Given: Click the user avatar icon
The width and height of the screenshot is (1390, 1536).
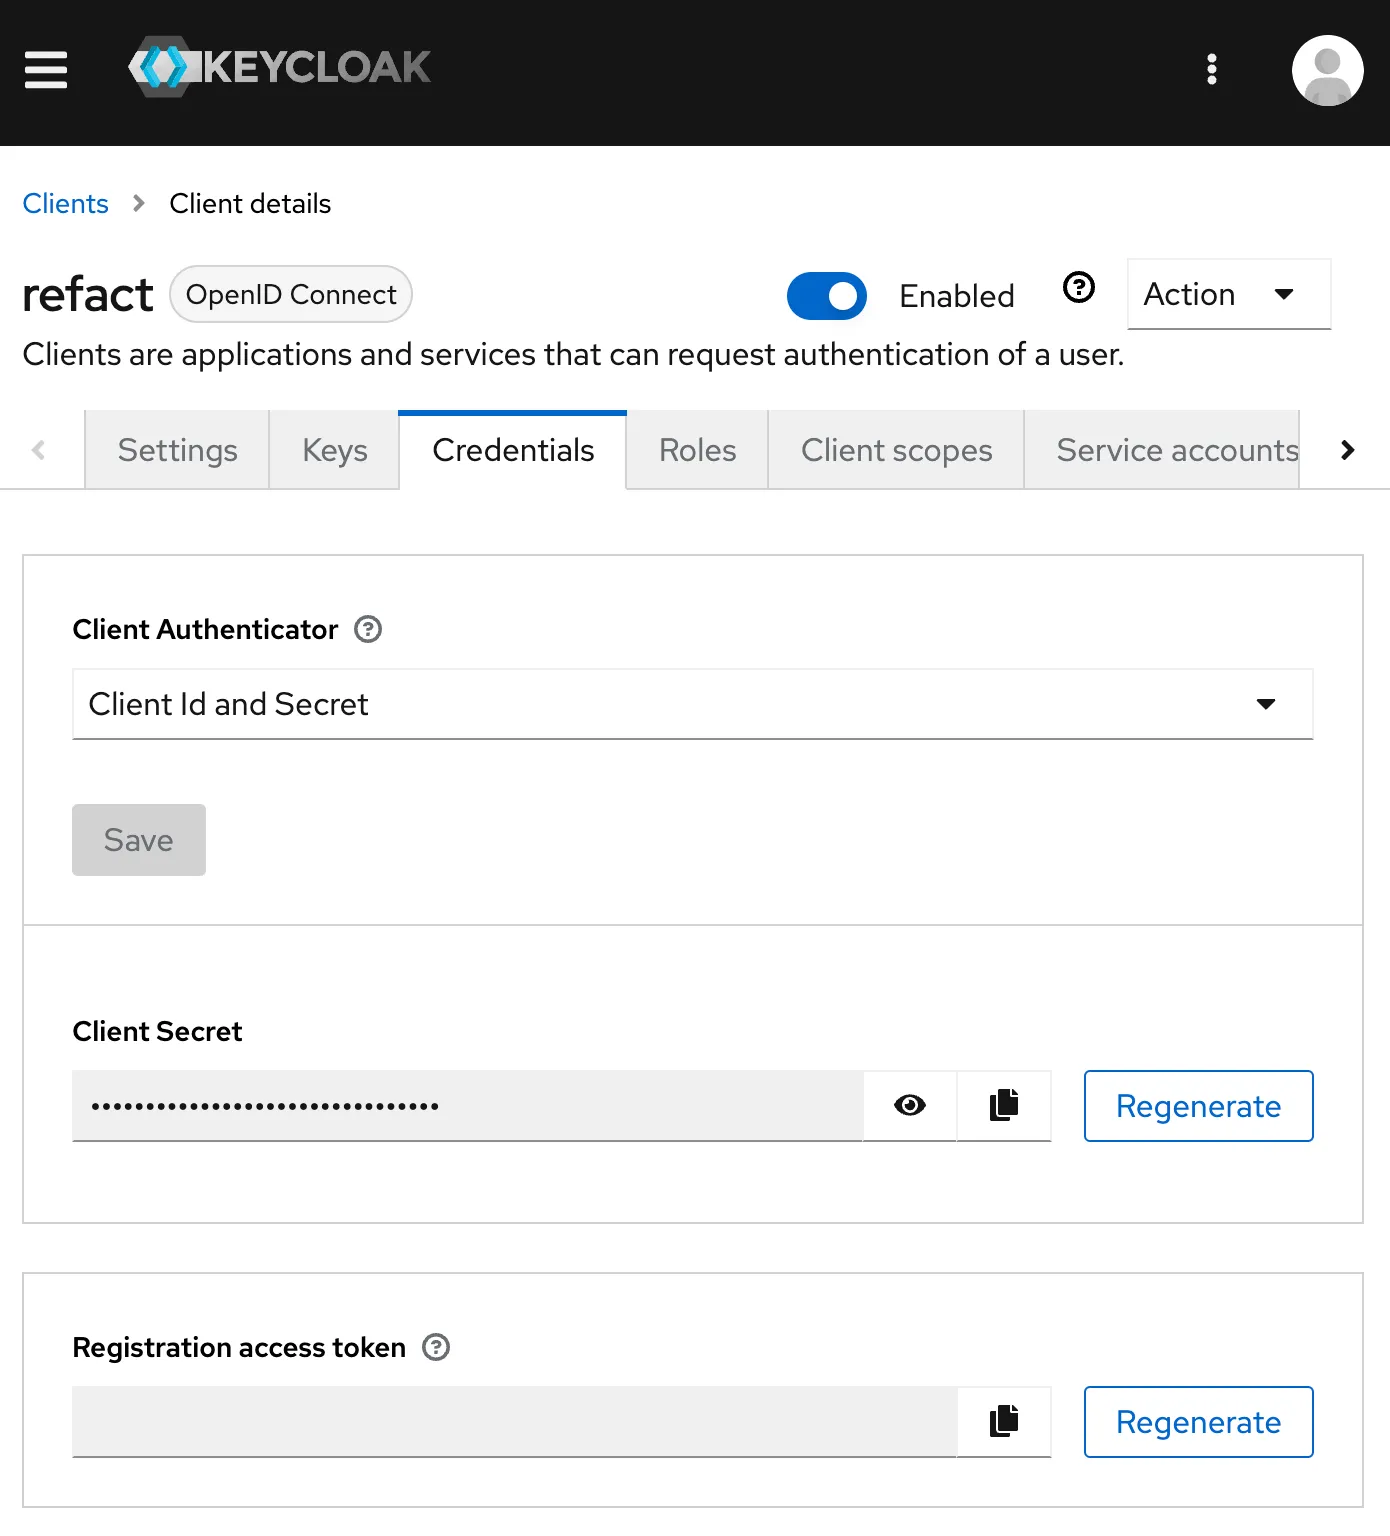Looking at the screenshot, I should [x=1327, y=70].
